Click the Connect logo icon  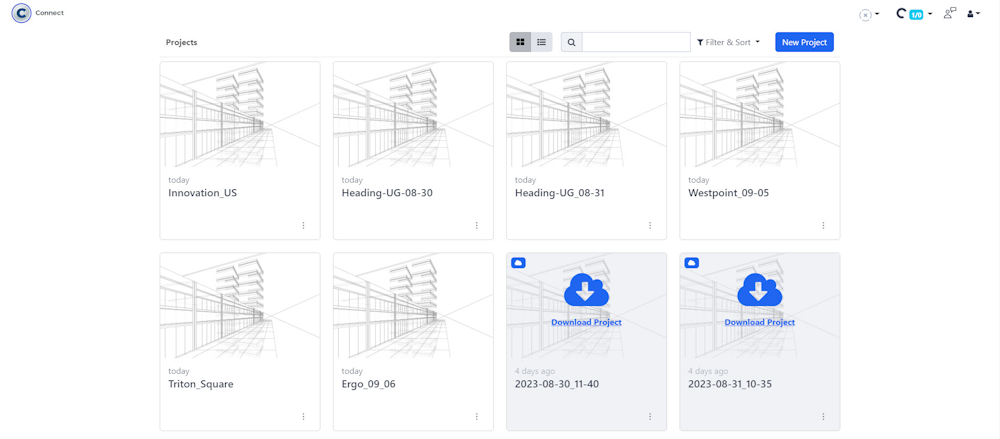click(x=21, y=13)
